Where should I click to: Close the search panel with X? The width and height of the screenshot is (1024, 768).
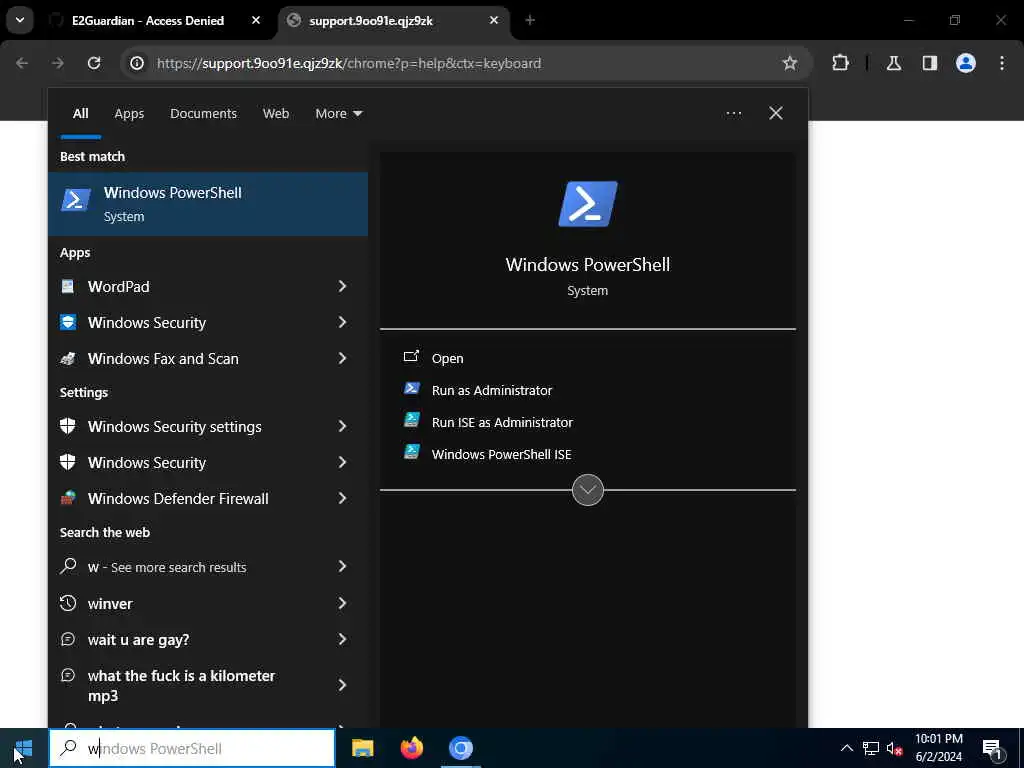776,114
